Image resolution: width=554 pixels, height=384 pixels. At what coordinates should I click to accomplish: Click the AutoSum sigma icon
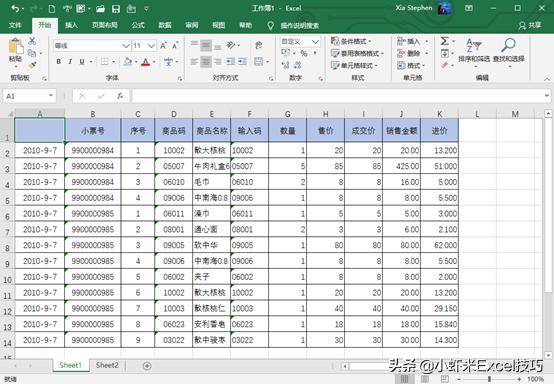point(444,41)
